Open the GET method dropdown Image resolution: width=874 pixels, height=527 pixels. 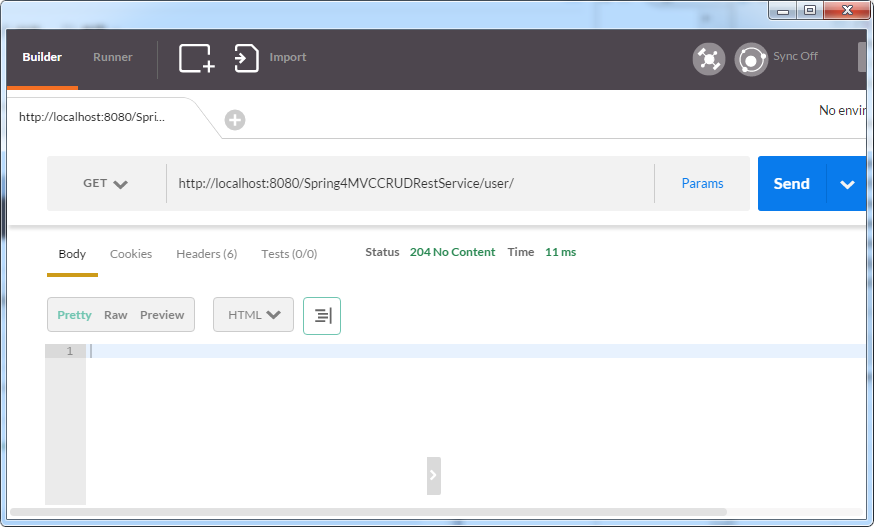[x=105, y=183]
